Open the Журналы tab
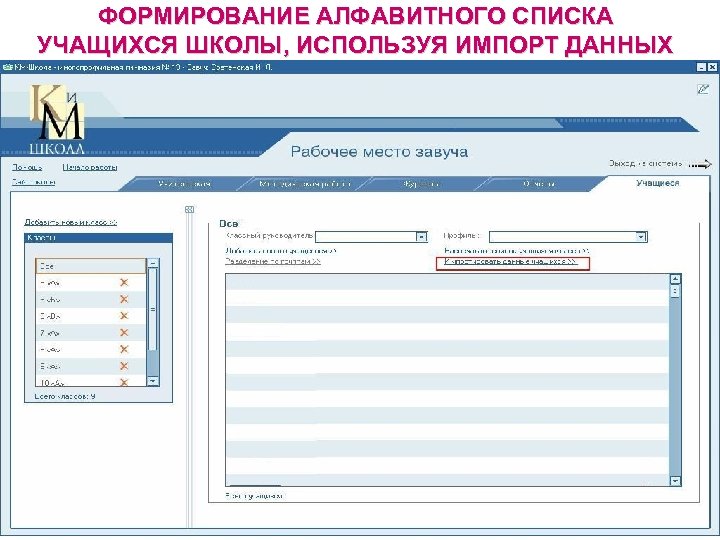Image resolution: width=720 pixels, height=540 pixels. [x=420, y=184]
